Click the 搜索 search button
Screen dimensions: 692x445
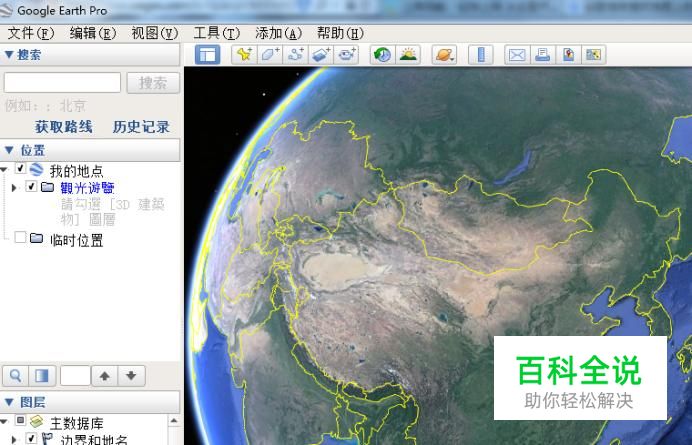coord(153,83)
